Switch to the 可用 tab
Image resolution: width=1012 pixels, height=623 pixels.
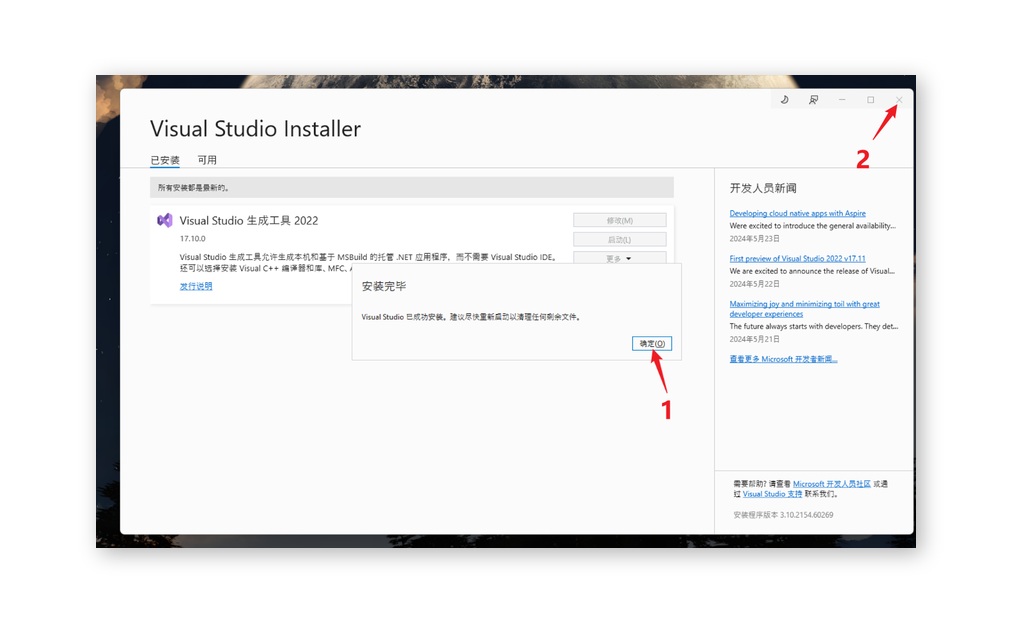[x=207, y=160]
